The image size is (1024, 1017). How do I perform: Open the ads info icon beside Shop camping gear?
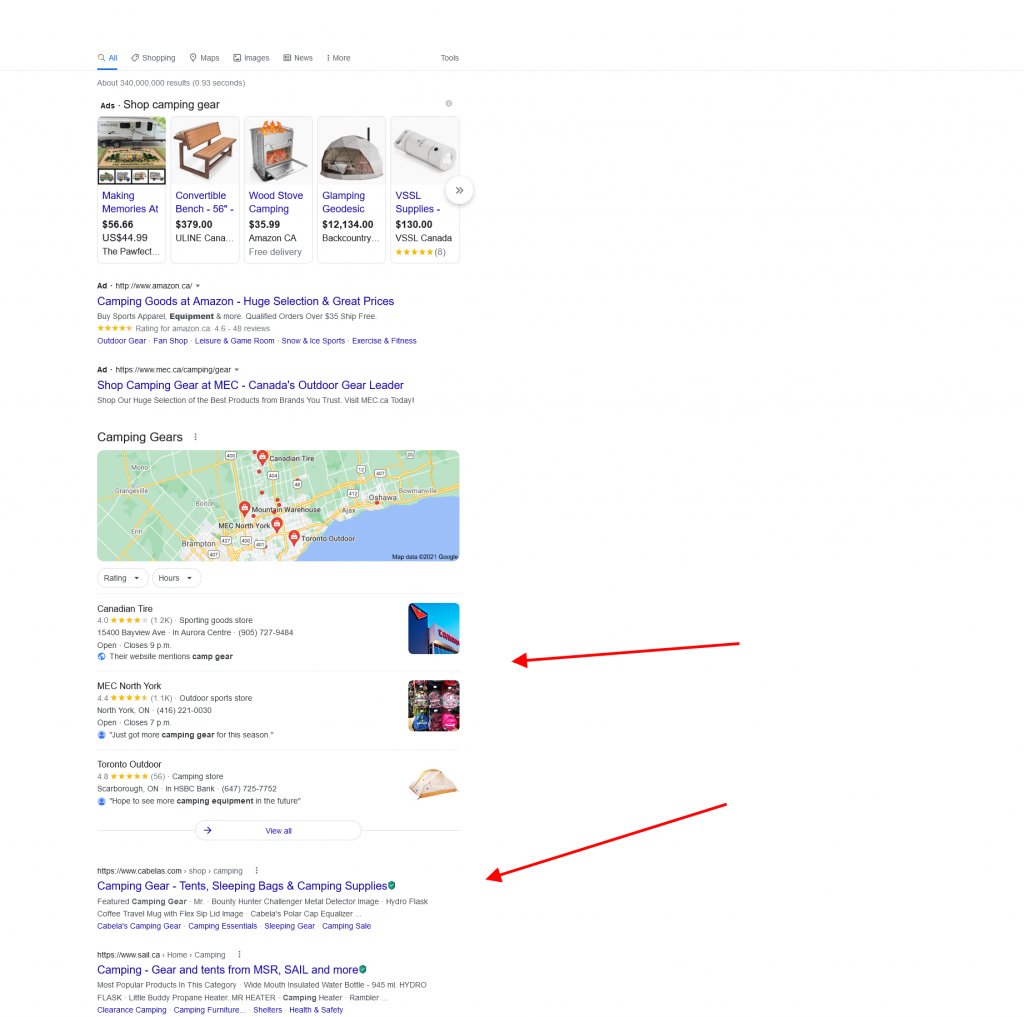pos(449,103)
